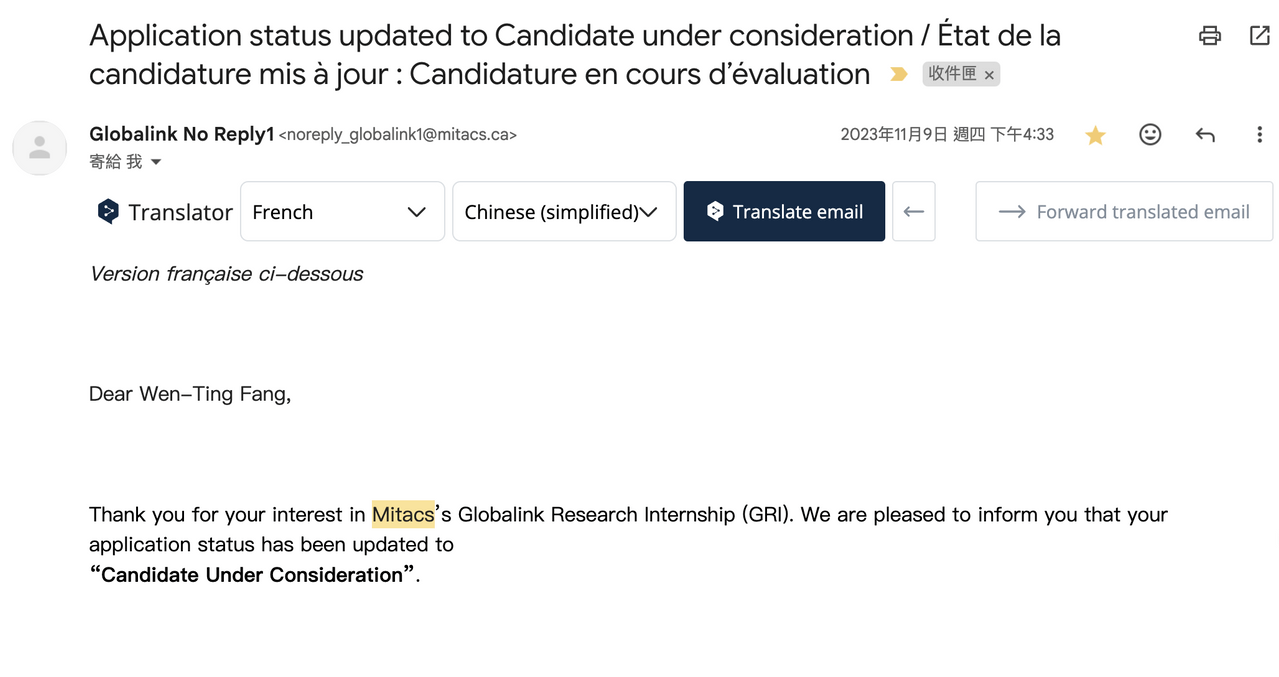Click the swap languages arrow icon

click(x=913, y=211)
